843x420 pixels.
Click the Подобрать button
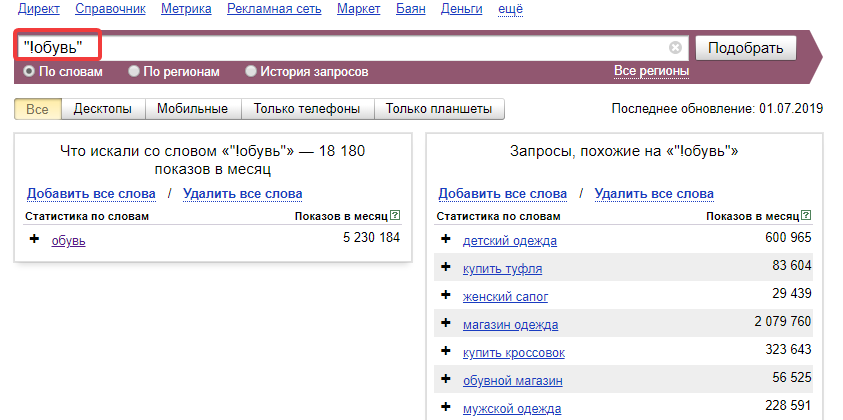(746, 48)
